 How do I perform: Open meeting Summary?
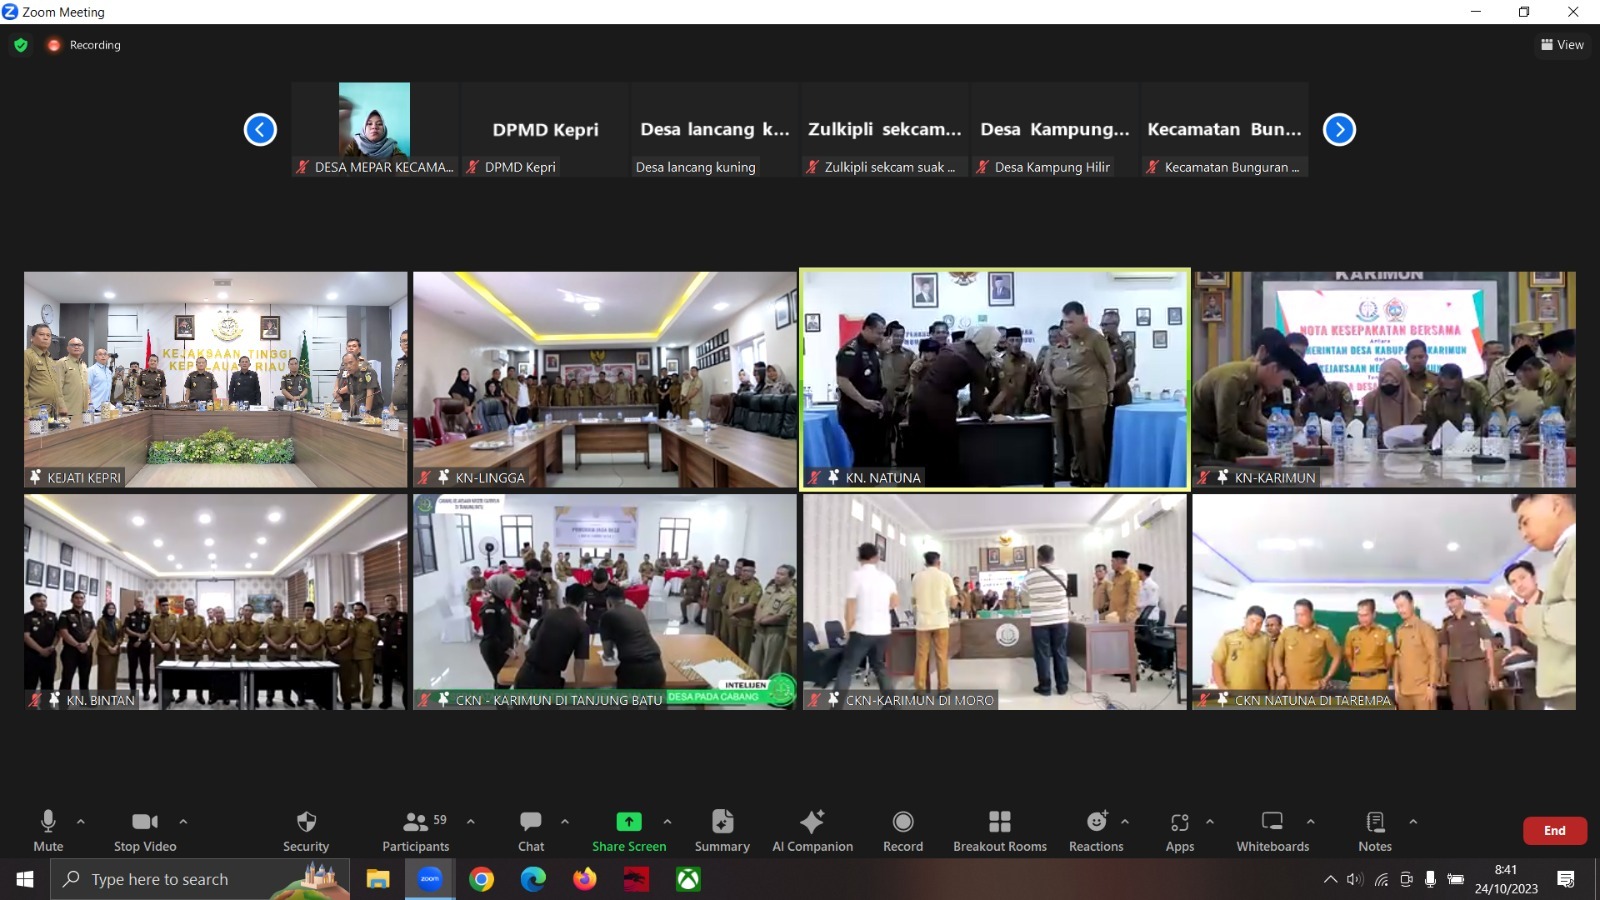722,831
